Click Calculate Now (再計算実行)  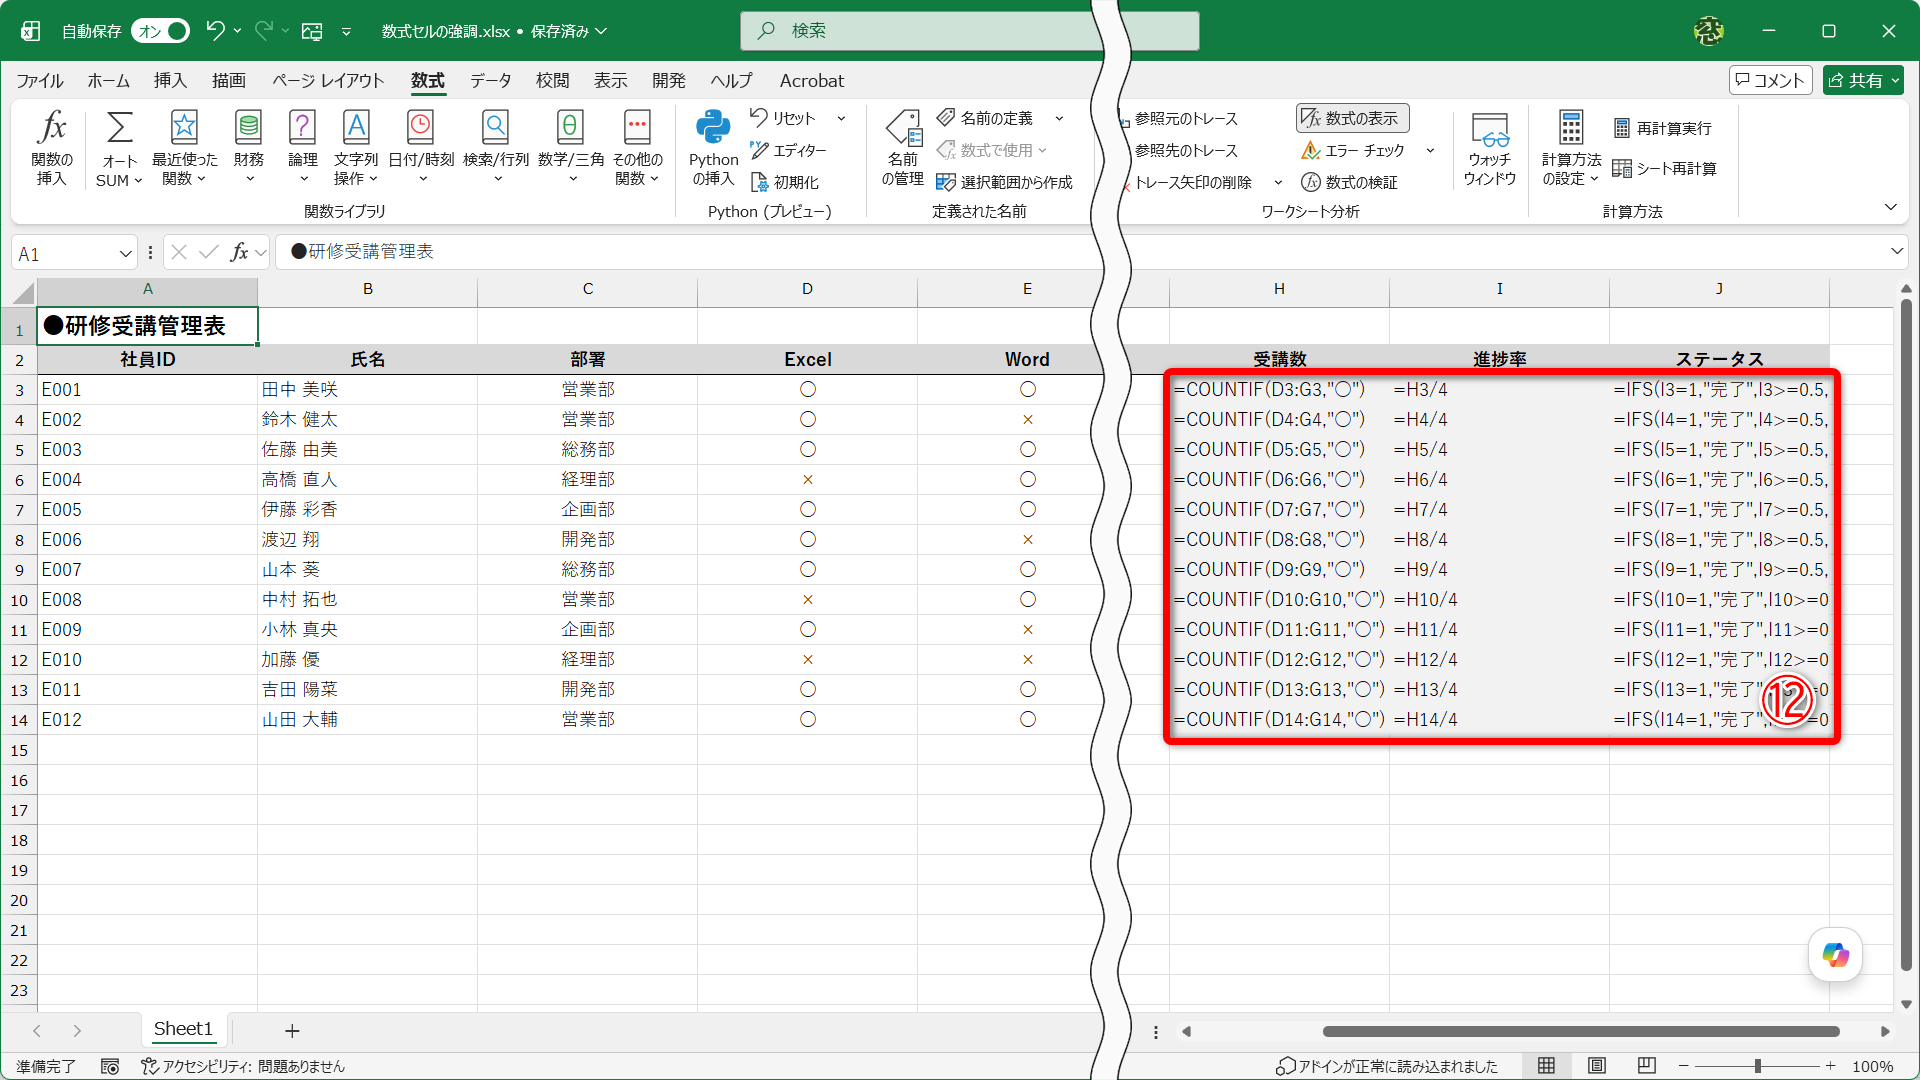point(1663,128)
